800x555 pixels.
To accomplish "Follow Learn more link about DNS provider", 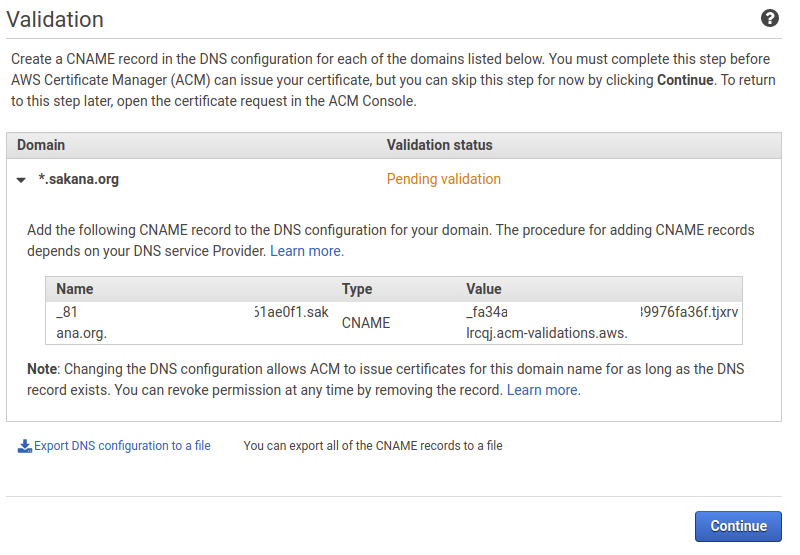I will (x=307, y=251).
